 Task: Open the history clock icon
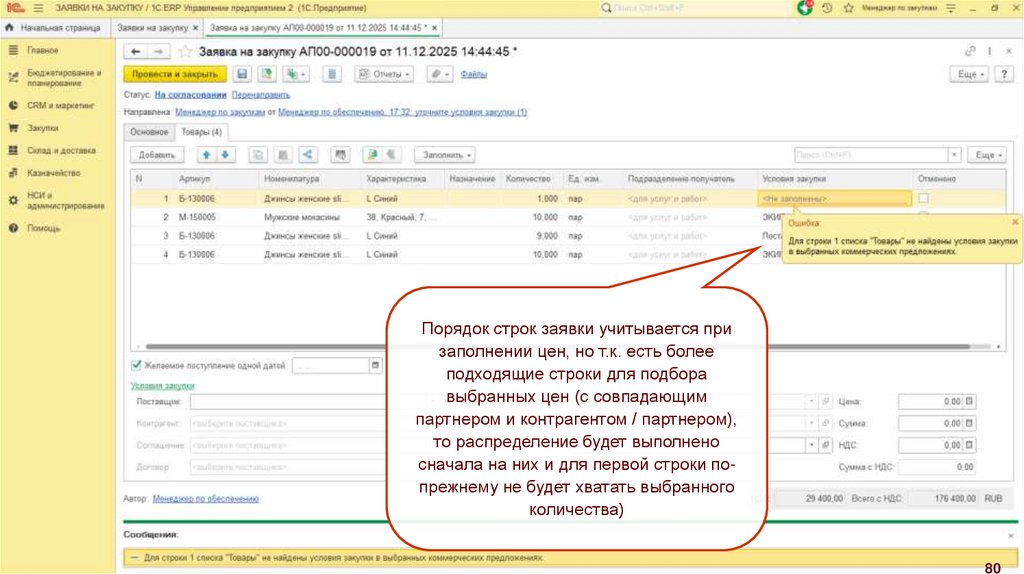[x=827, y=8]
